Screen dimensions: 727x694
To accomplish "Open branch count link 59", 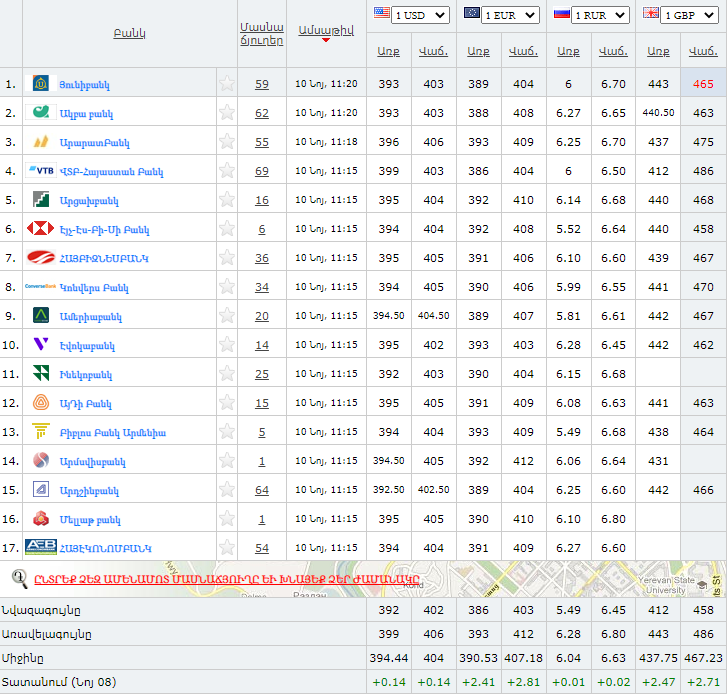I will point(262,84).
